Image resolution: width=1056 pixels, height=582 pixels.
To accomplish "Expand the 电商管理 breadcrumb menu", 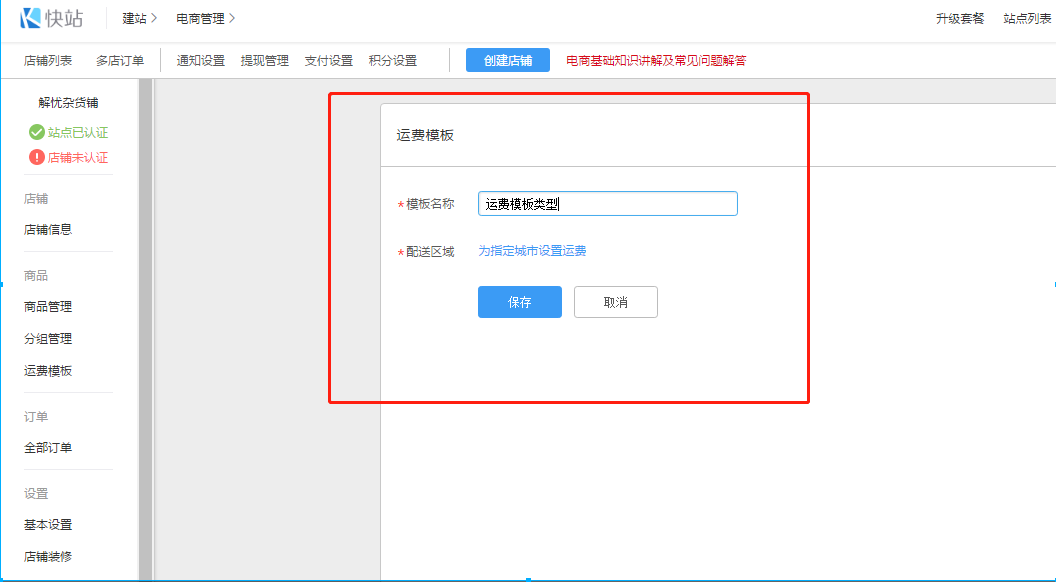I will tap(205, 18).
